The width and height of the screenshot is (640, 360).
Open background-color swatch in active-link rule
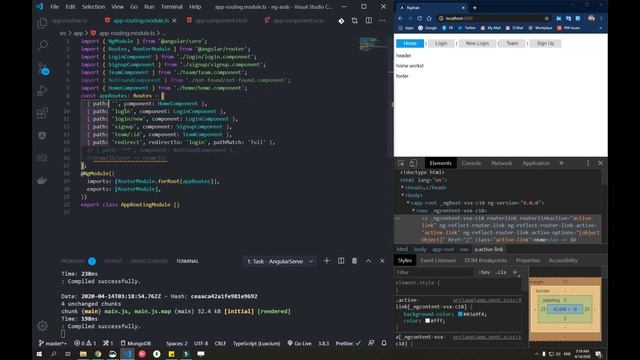click(x=460, y=314)
